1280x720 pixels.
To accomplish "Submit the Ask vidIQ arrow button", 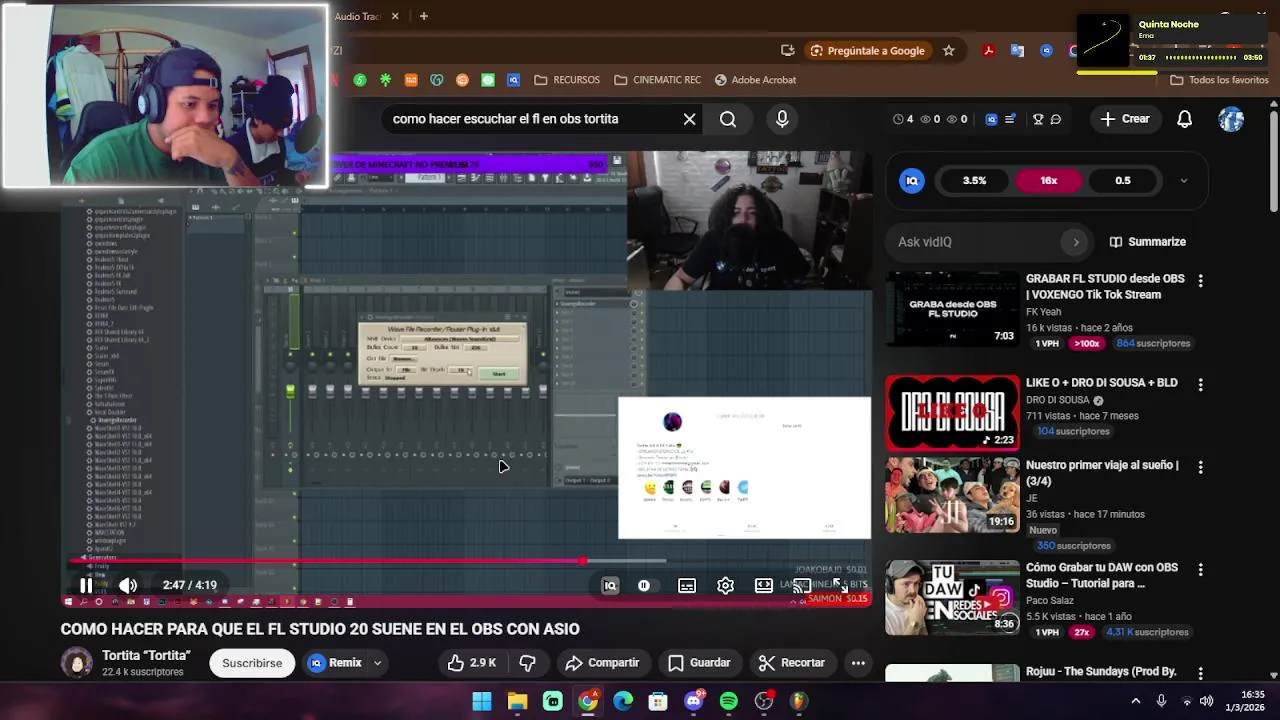I will tap(1076, 242).
